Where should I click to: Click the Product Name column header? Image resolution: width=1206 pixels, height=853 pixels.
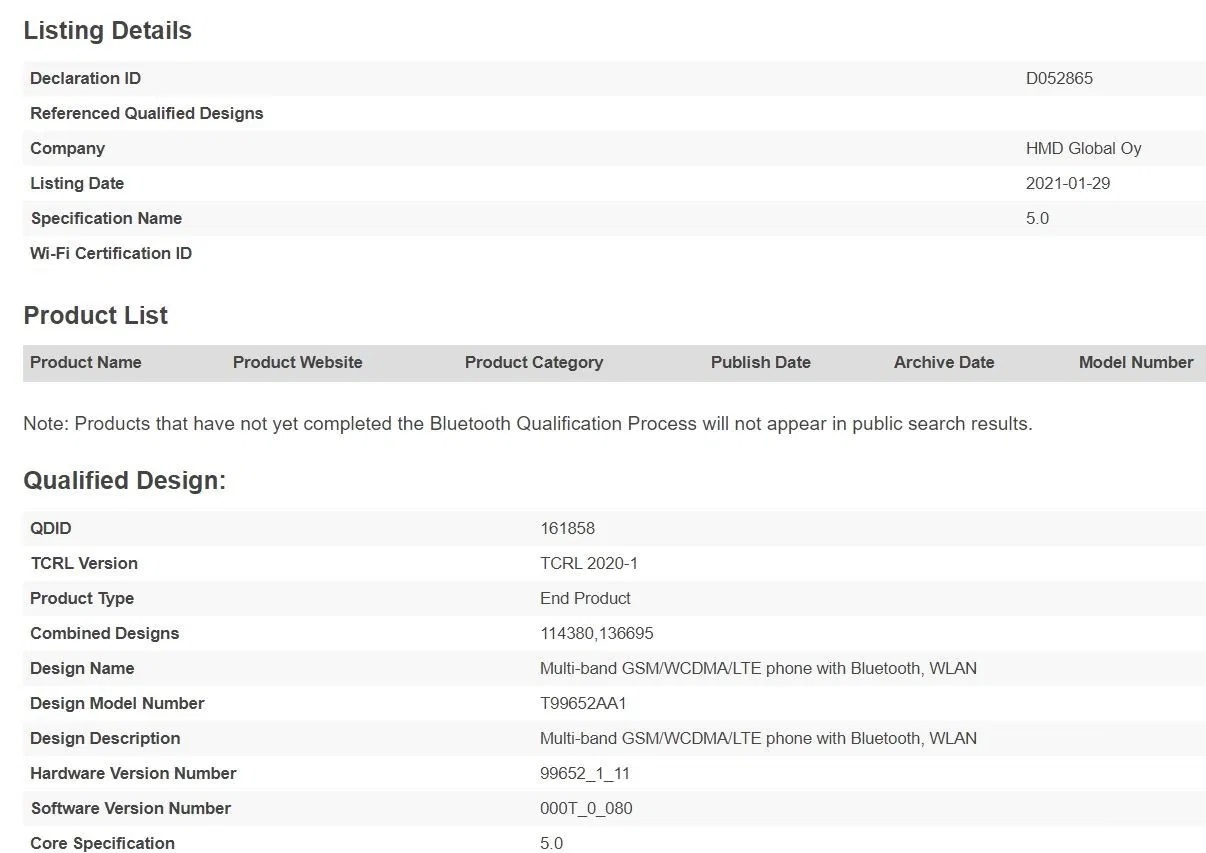point(86,363)
